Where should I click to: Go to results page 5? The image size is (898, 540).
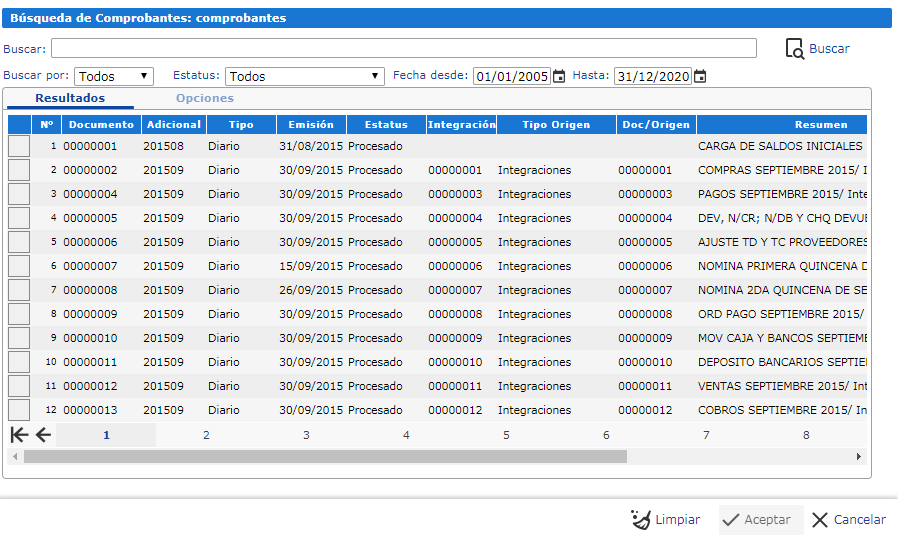(506, 435)
